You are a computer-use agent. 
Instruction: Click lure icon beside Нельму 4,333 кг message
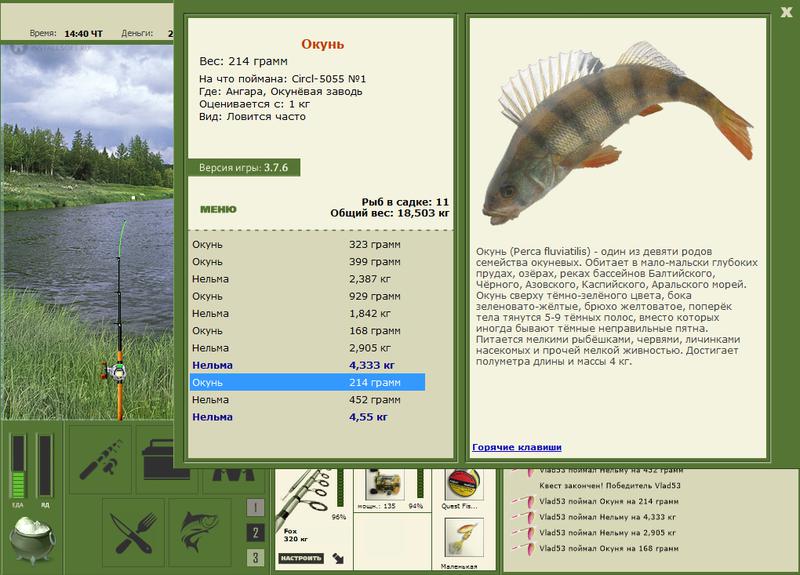524,517
